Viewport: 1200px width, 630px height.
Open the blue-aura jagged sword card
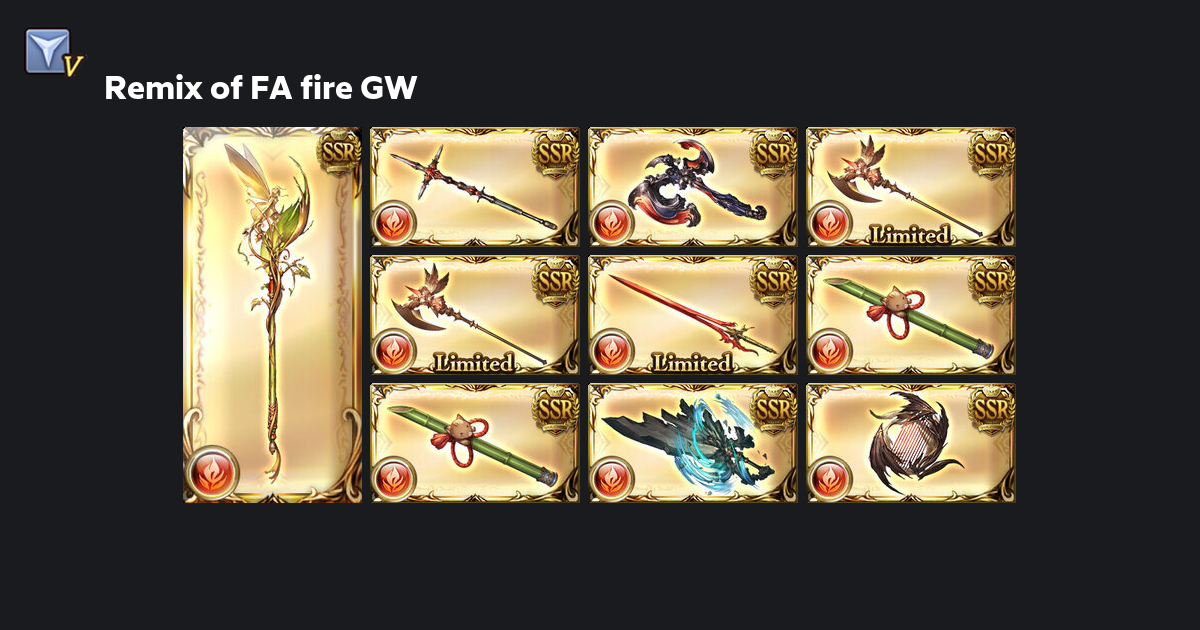point(693,443)
